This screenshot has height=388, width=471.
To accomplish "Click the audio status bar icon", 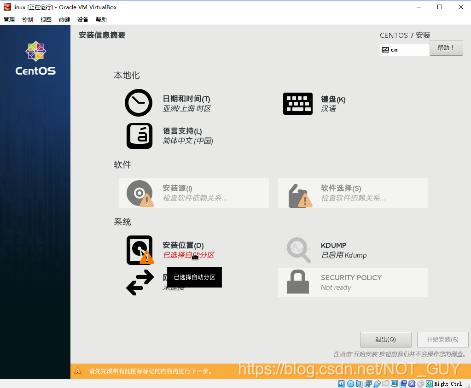I will (x=359, y=384).
